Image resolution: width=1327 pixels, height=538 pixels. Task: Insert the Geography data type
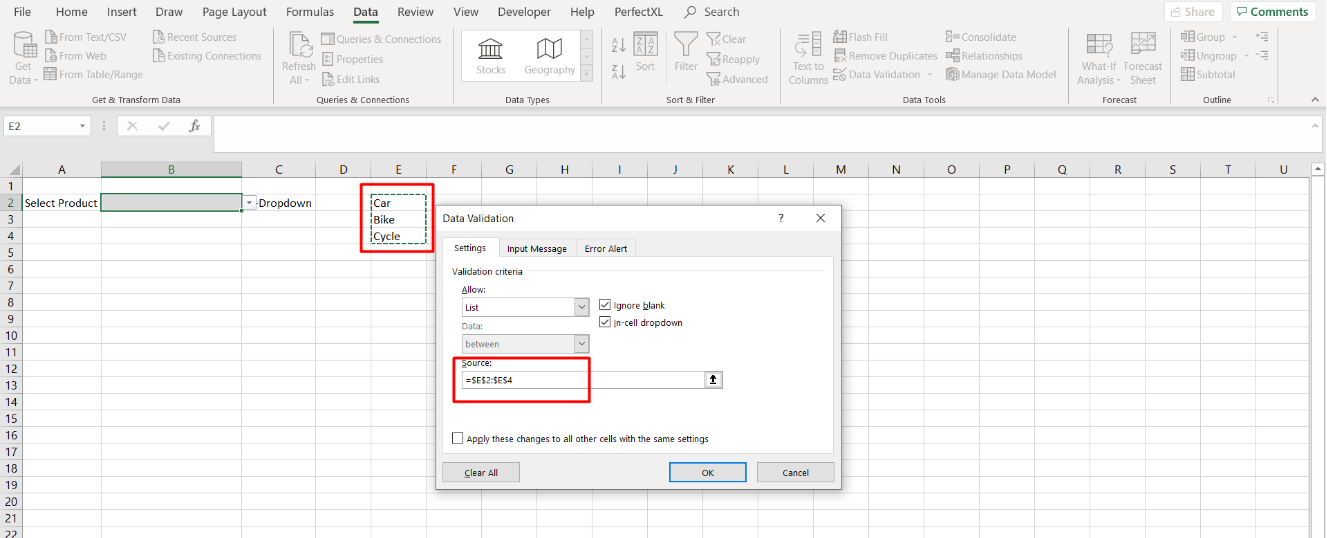[x=549, y=56]
